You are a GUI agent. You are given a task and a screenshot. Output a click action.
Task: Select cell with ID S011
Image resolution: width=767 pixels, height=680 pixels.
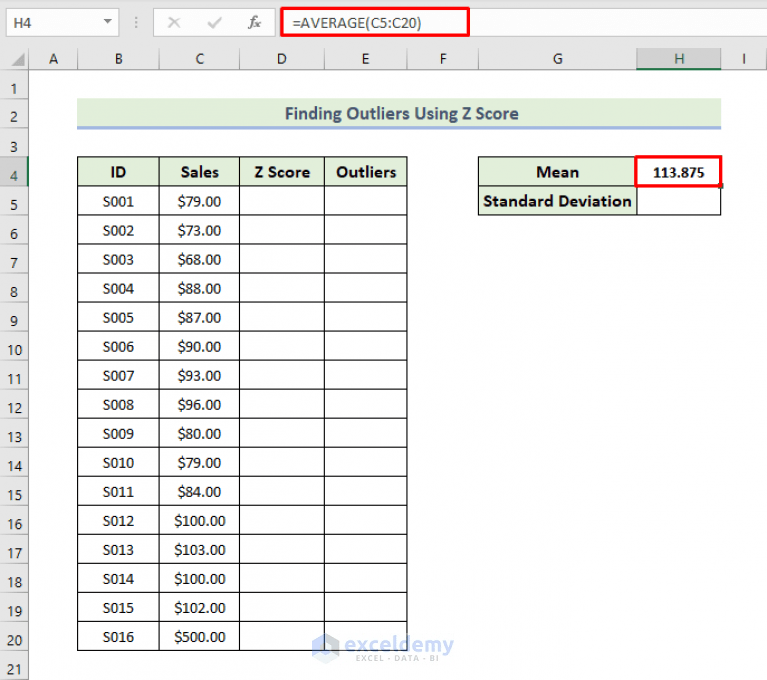[118, 491]
